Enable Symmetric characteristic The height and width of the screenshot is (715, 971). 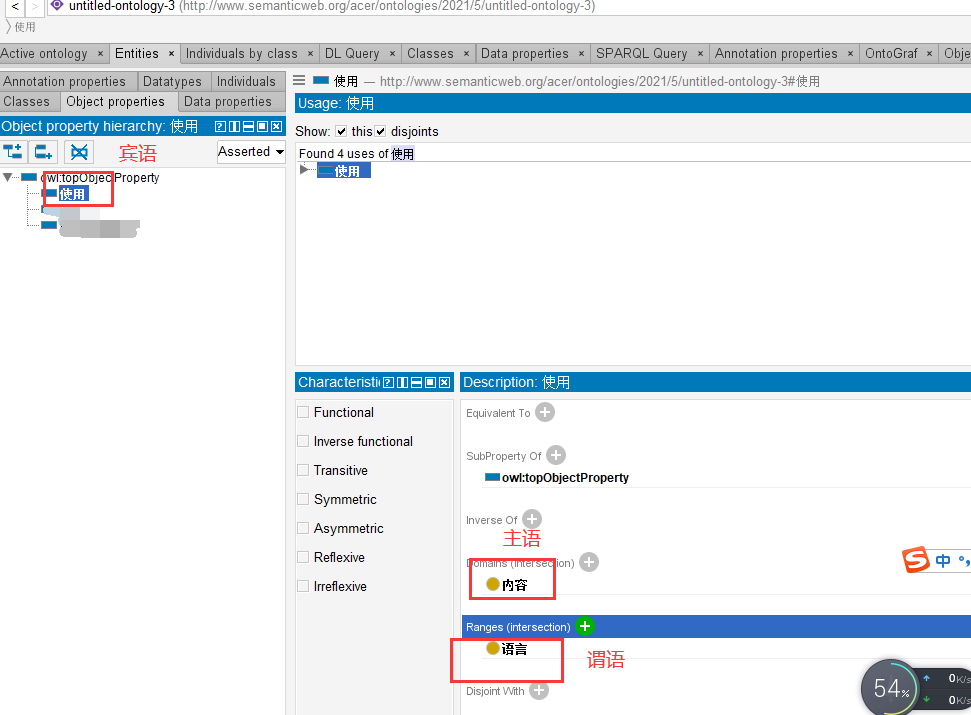pos(303,500)
